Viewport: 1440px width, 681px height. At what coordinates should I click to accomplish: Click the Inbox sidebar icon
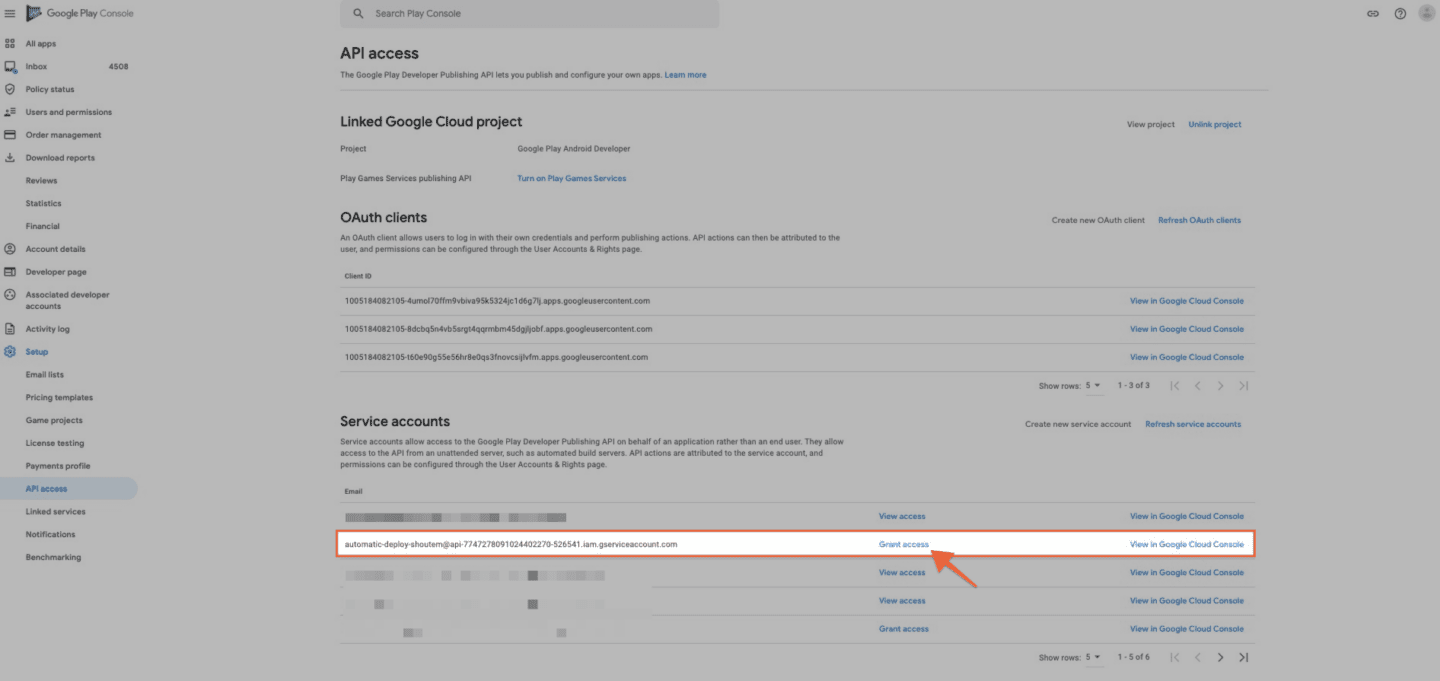click(10, 67)
